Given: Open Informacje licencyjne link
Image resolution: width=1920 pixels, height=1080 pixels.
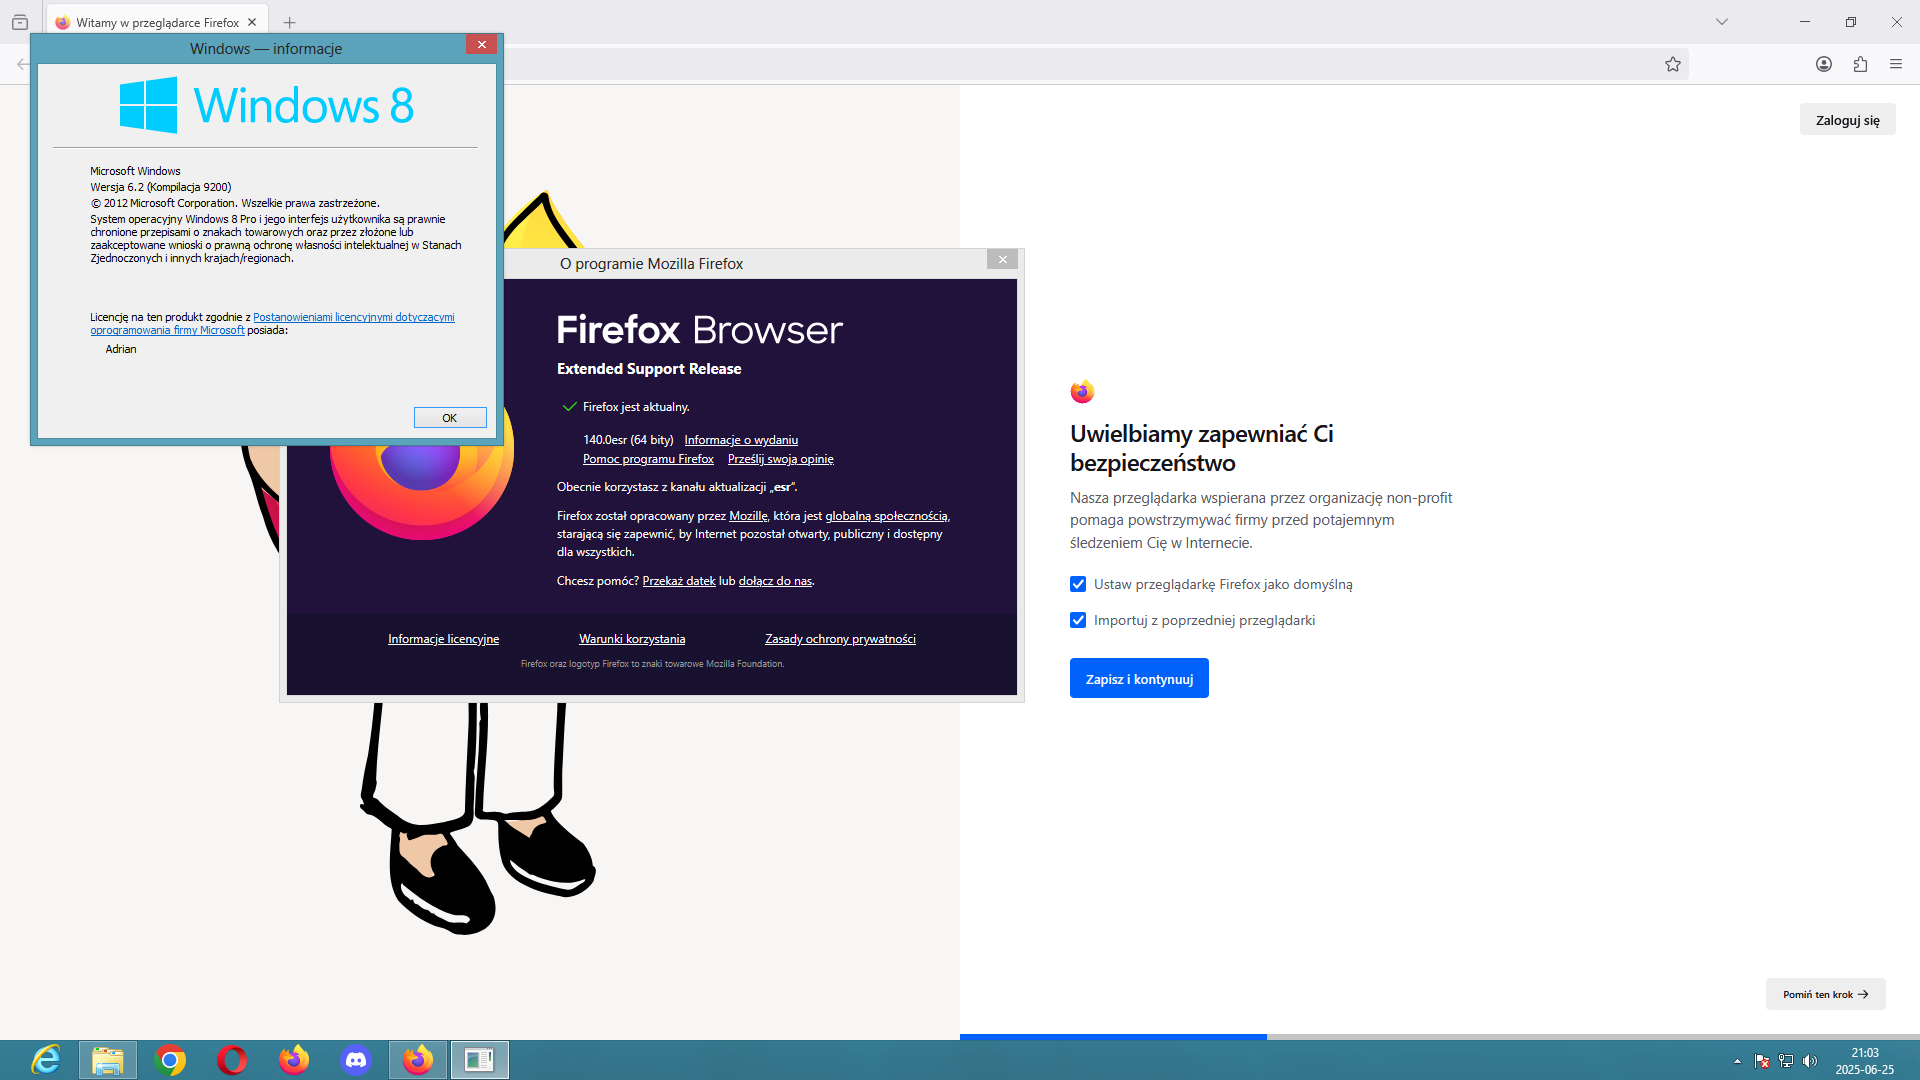Looking at the screenshot, I should (x=443, y=639).
